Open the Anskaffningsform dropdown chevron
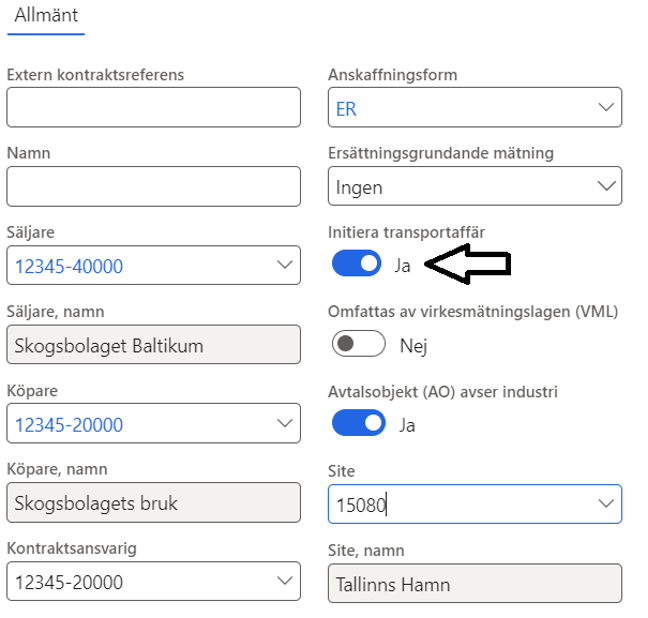648x618 pixels. [606, 107]
